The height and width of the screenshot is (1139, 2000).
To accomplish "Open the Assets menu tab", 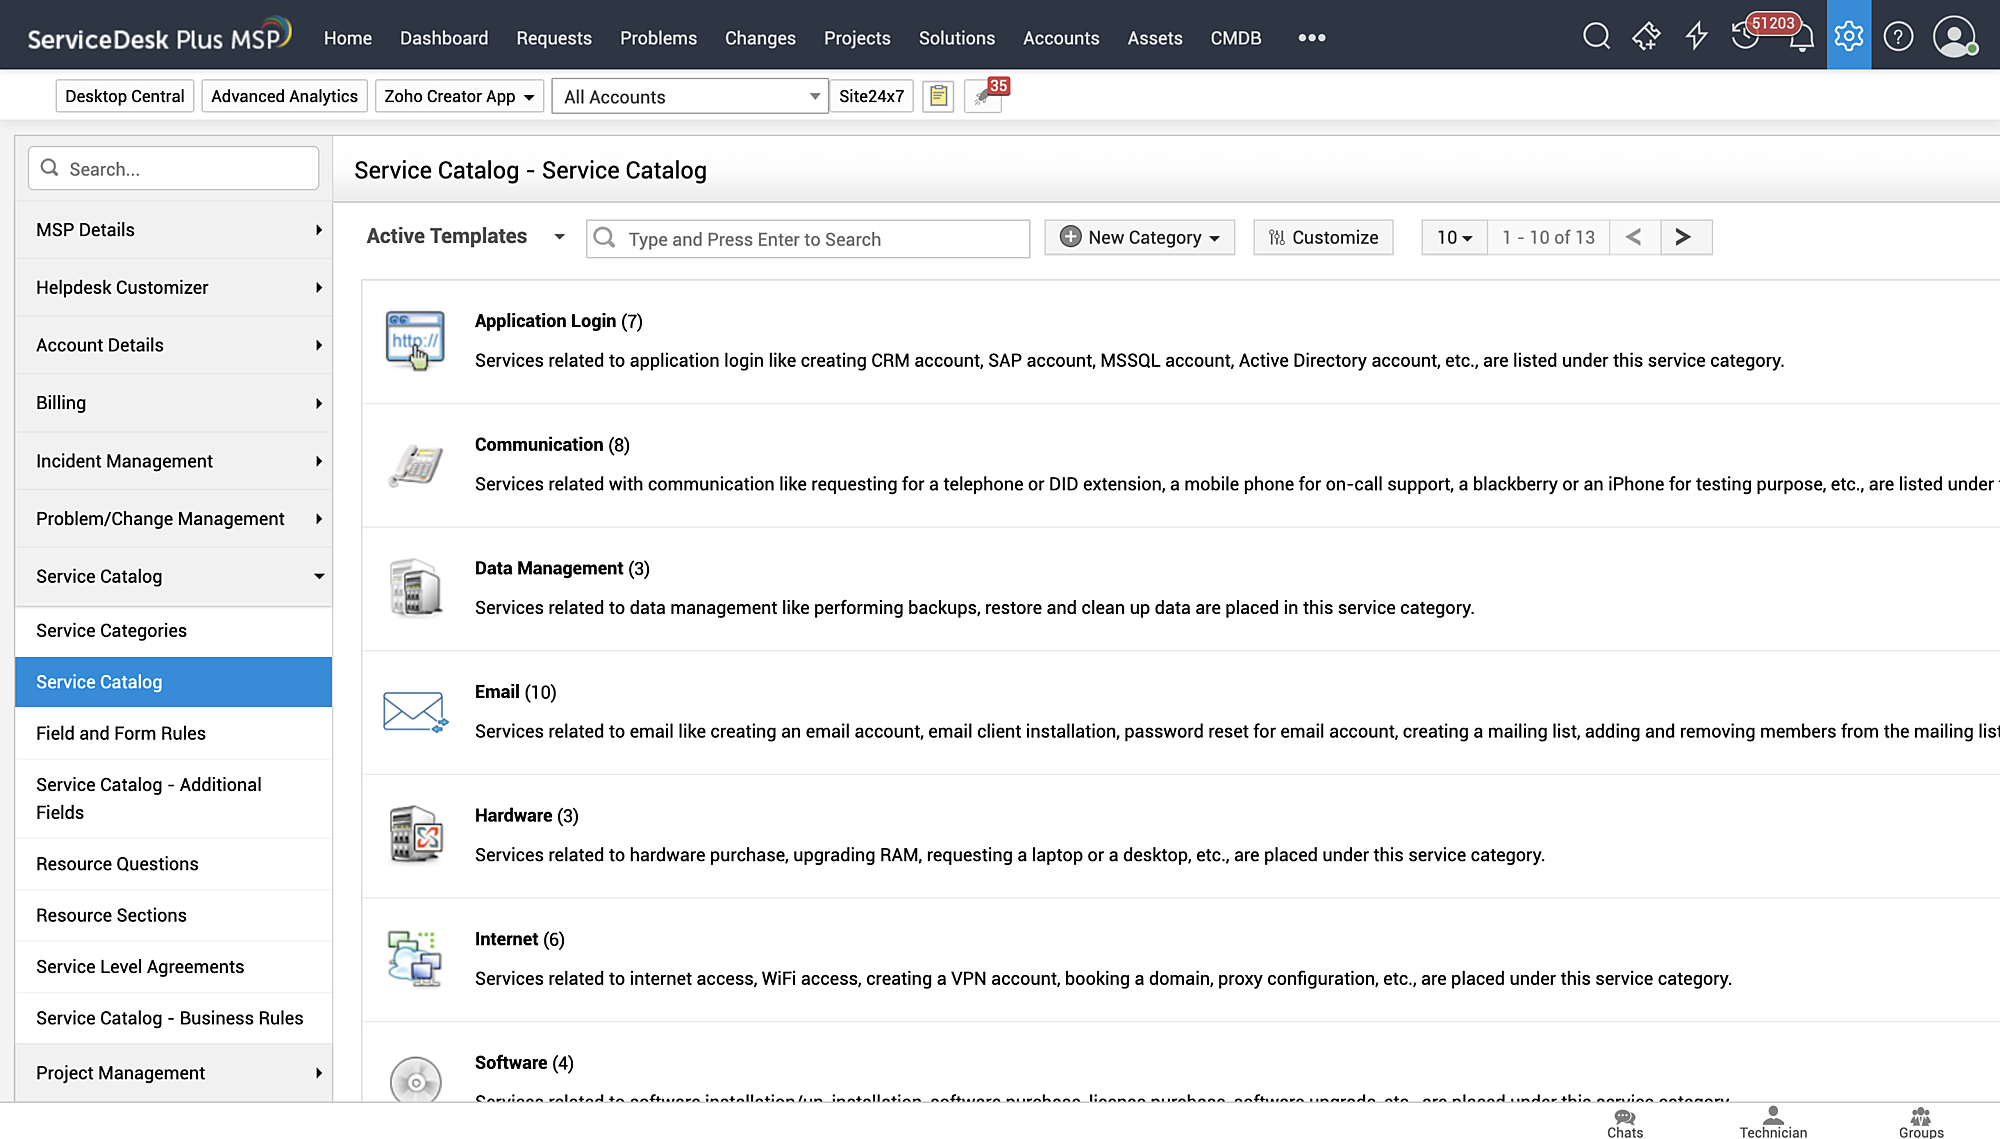I will pyautogui.click(x=1155, y=38).
